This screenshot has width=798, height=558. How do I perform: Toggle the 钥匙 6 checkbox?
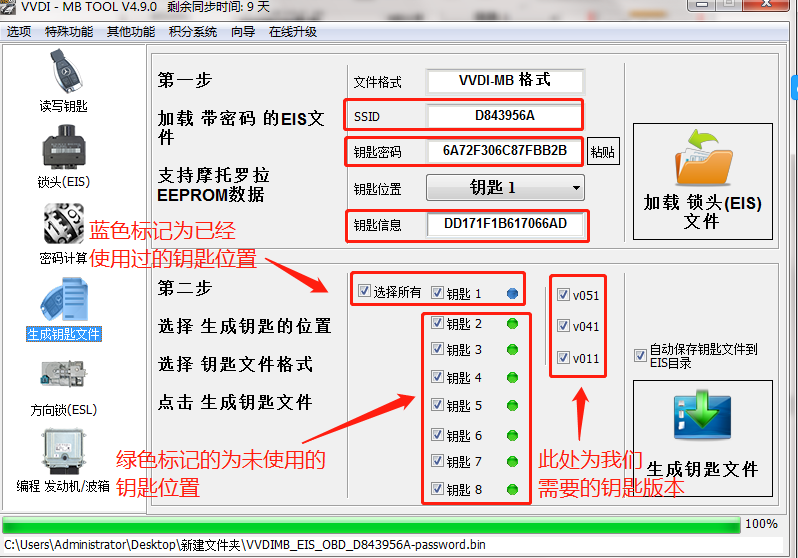pos(437,434)
